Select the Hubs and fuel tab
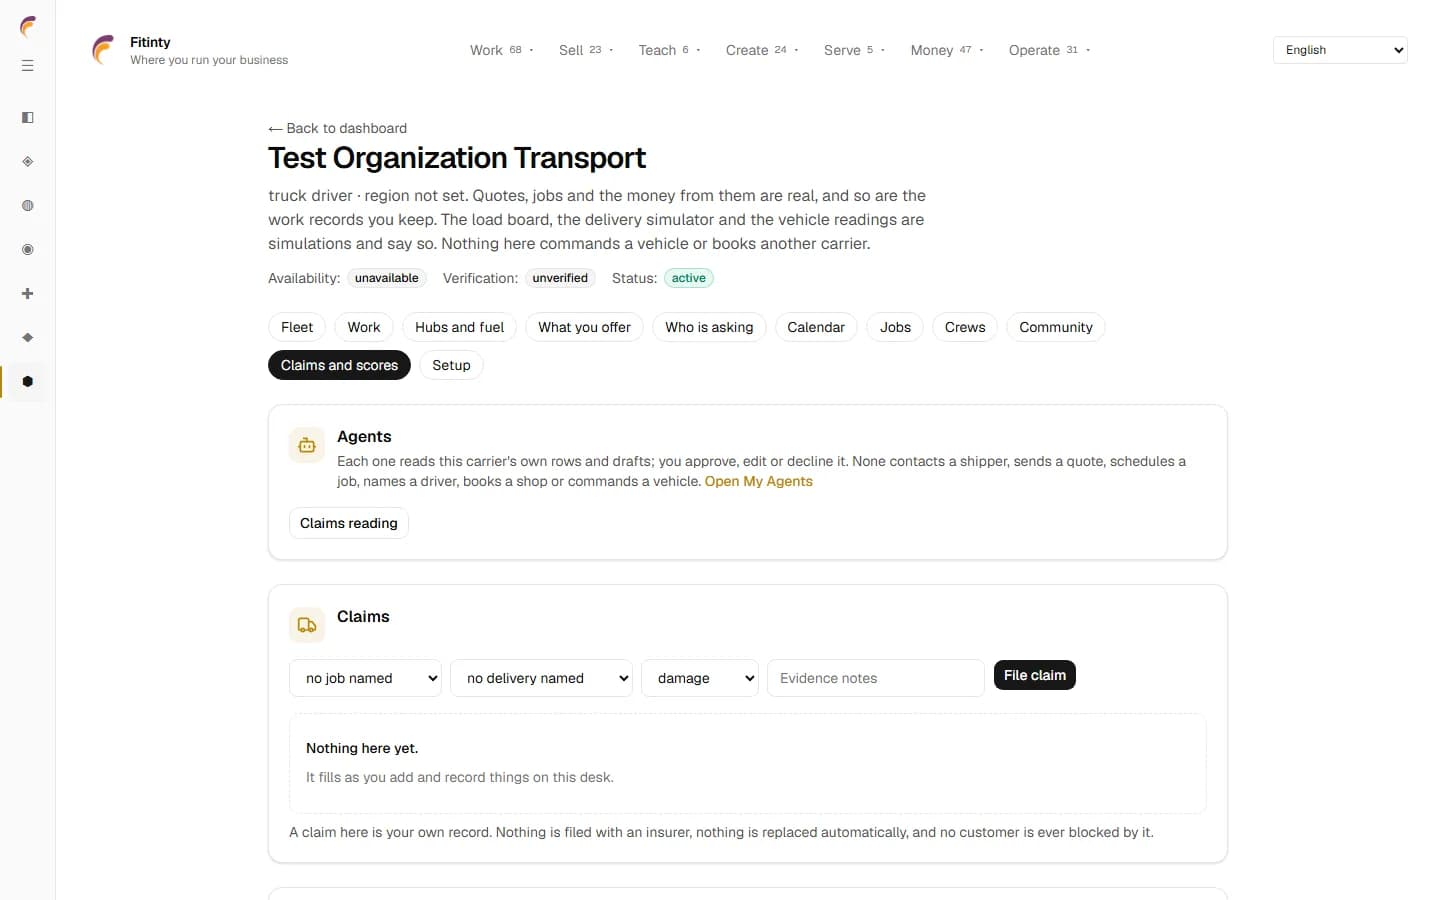 tap(459, 327)
